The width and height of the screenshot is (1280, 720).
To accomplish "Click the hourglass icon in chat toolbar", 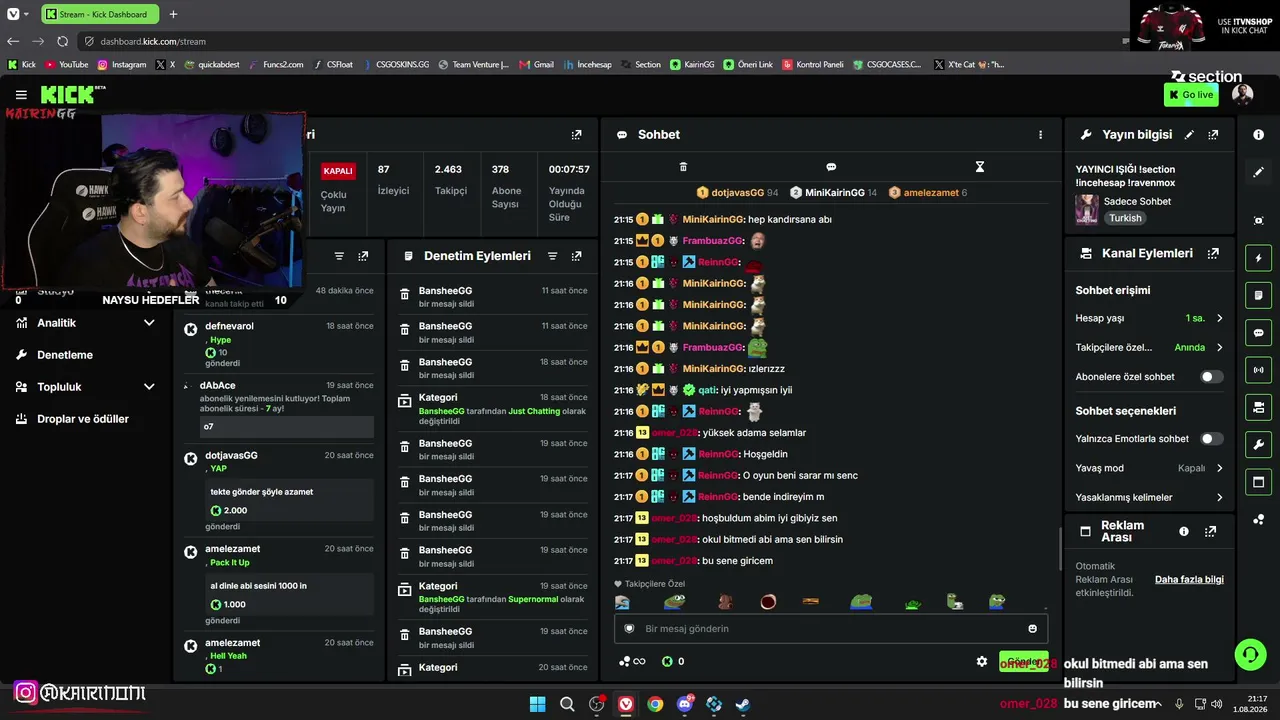I will (980, 167).
